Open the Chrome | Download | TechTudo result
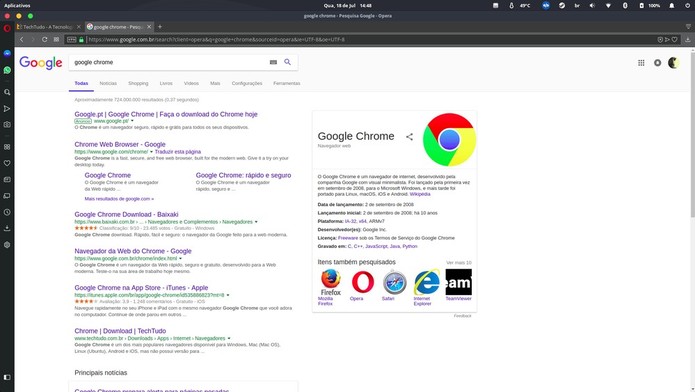Image resolution: width=695 pixels, height=392 pixels. 120,331
